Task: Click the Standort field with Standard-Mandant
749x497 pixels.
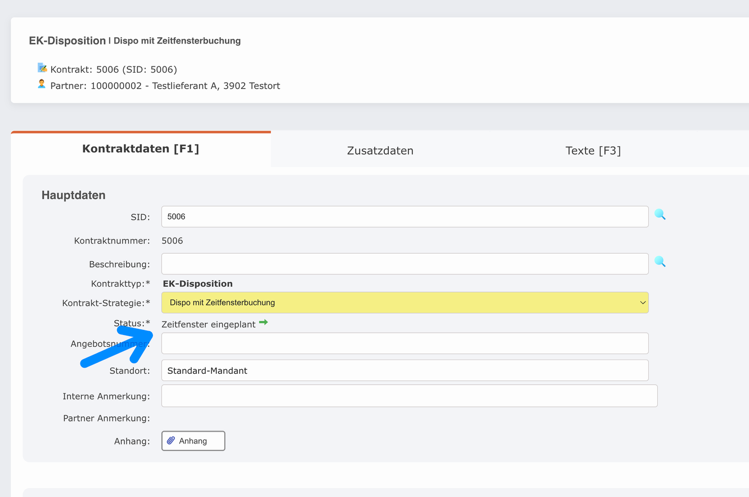Action: (404, 371)
